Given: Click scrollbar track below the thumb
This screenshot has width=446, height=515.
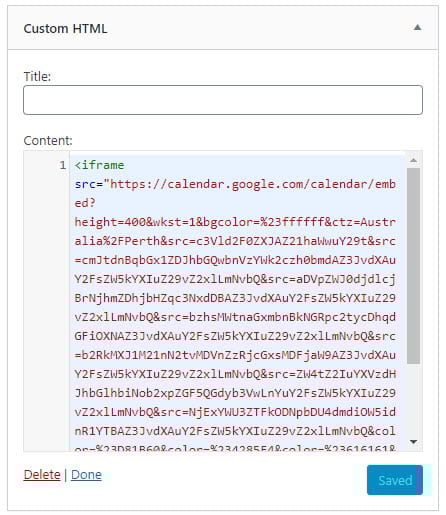Looking at the screenshot, I should pyautogui.click(x=413, y=400).
